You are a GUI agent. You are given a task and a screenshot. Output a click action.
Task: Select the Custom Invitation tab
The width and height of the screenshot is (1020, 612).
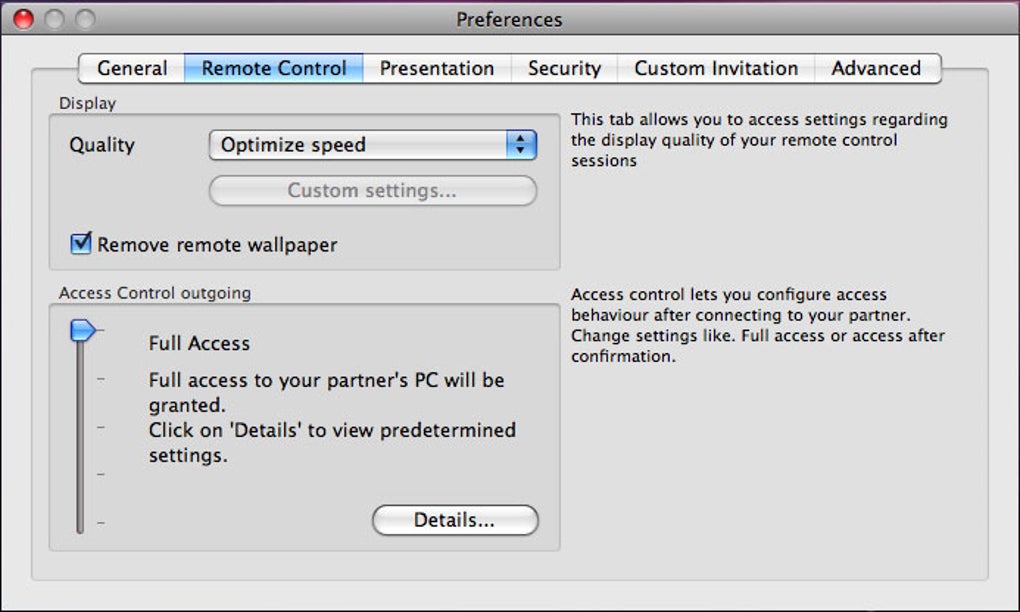pyautogui.click(x=716, y=69)
